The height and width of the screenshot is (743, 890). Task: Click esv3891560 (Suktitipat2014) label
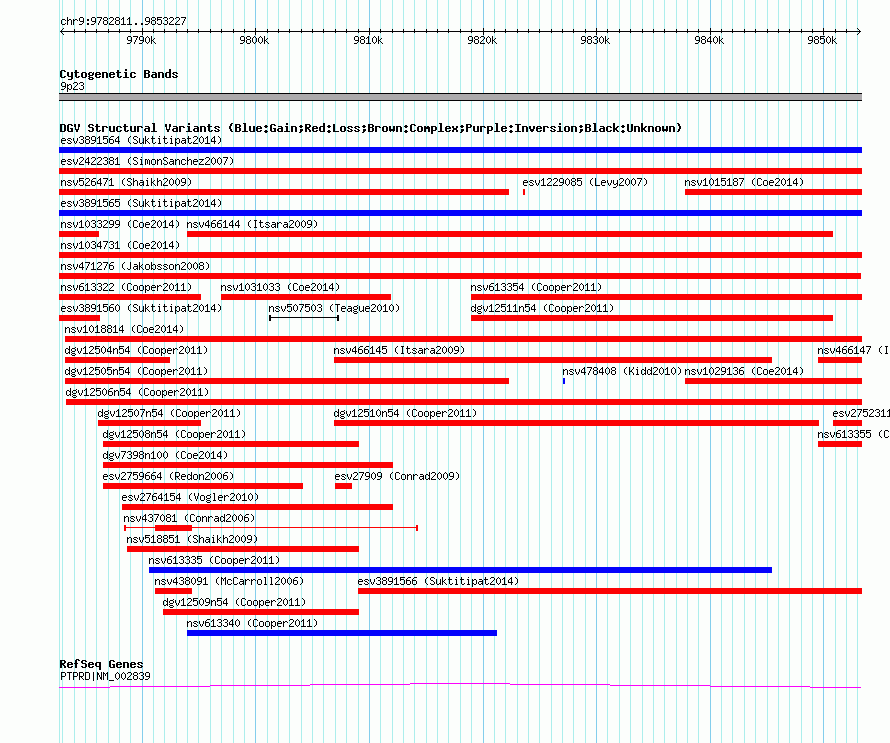click(141, 308)
